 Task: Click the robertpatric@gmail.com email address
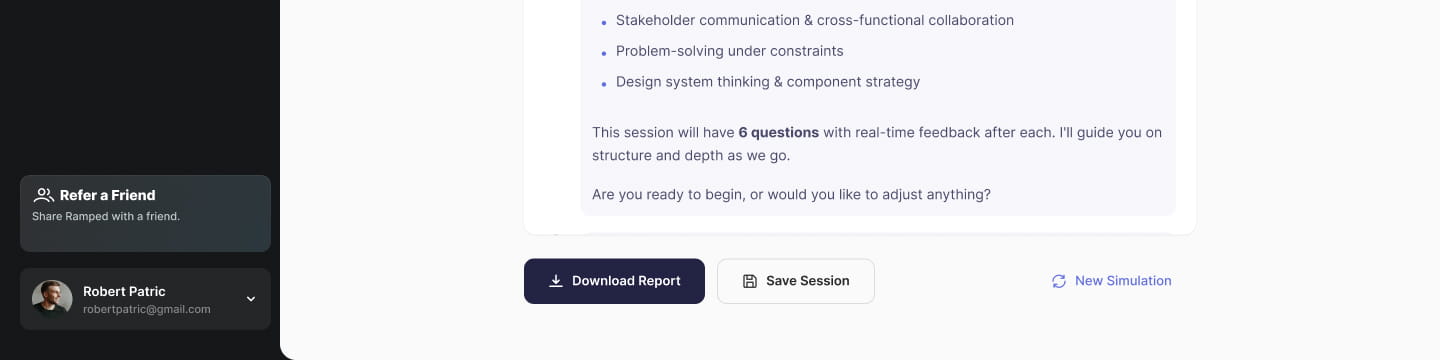coord(147,309)
